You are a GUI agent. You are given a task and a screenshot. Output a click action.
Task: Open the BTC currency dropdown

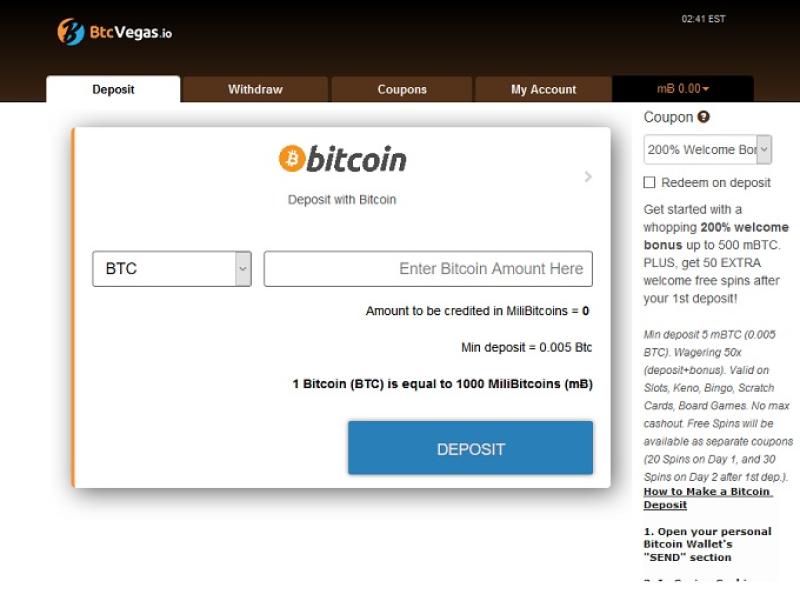point(172,268)
